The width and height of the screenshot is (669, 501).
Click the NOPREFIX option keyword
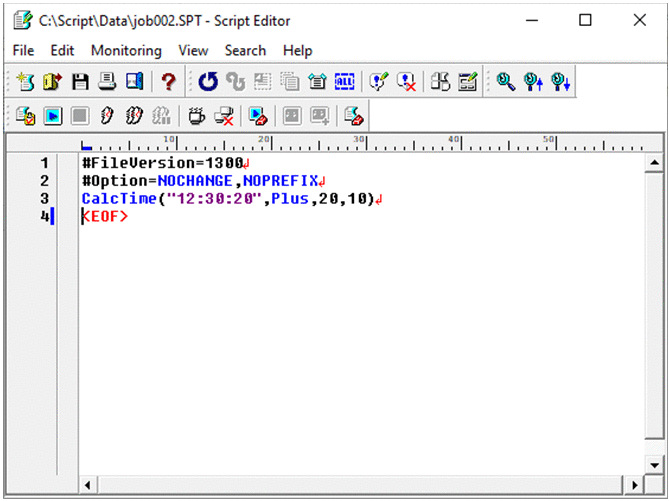click(280, 181)
